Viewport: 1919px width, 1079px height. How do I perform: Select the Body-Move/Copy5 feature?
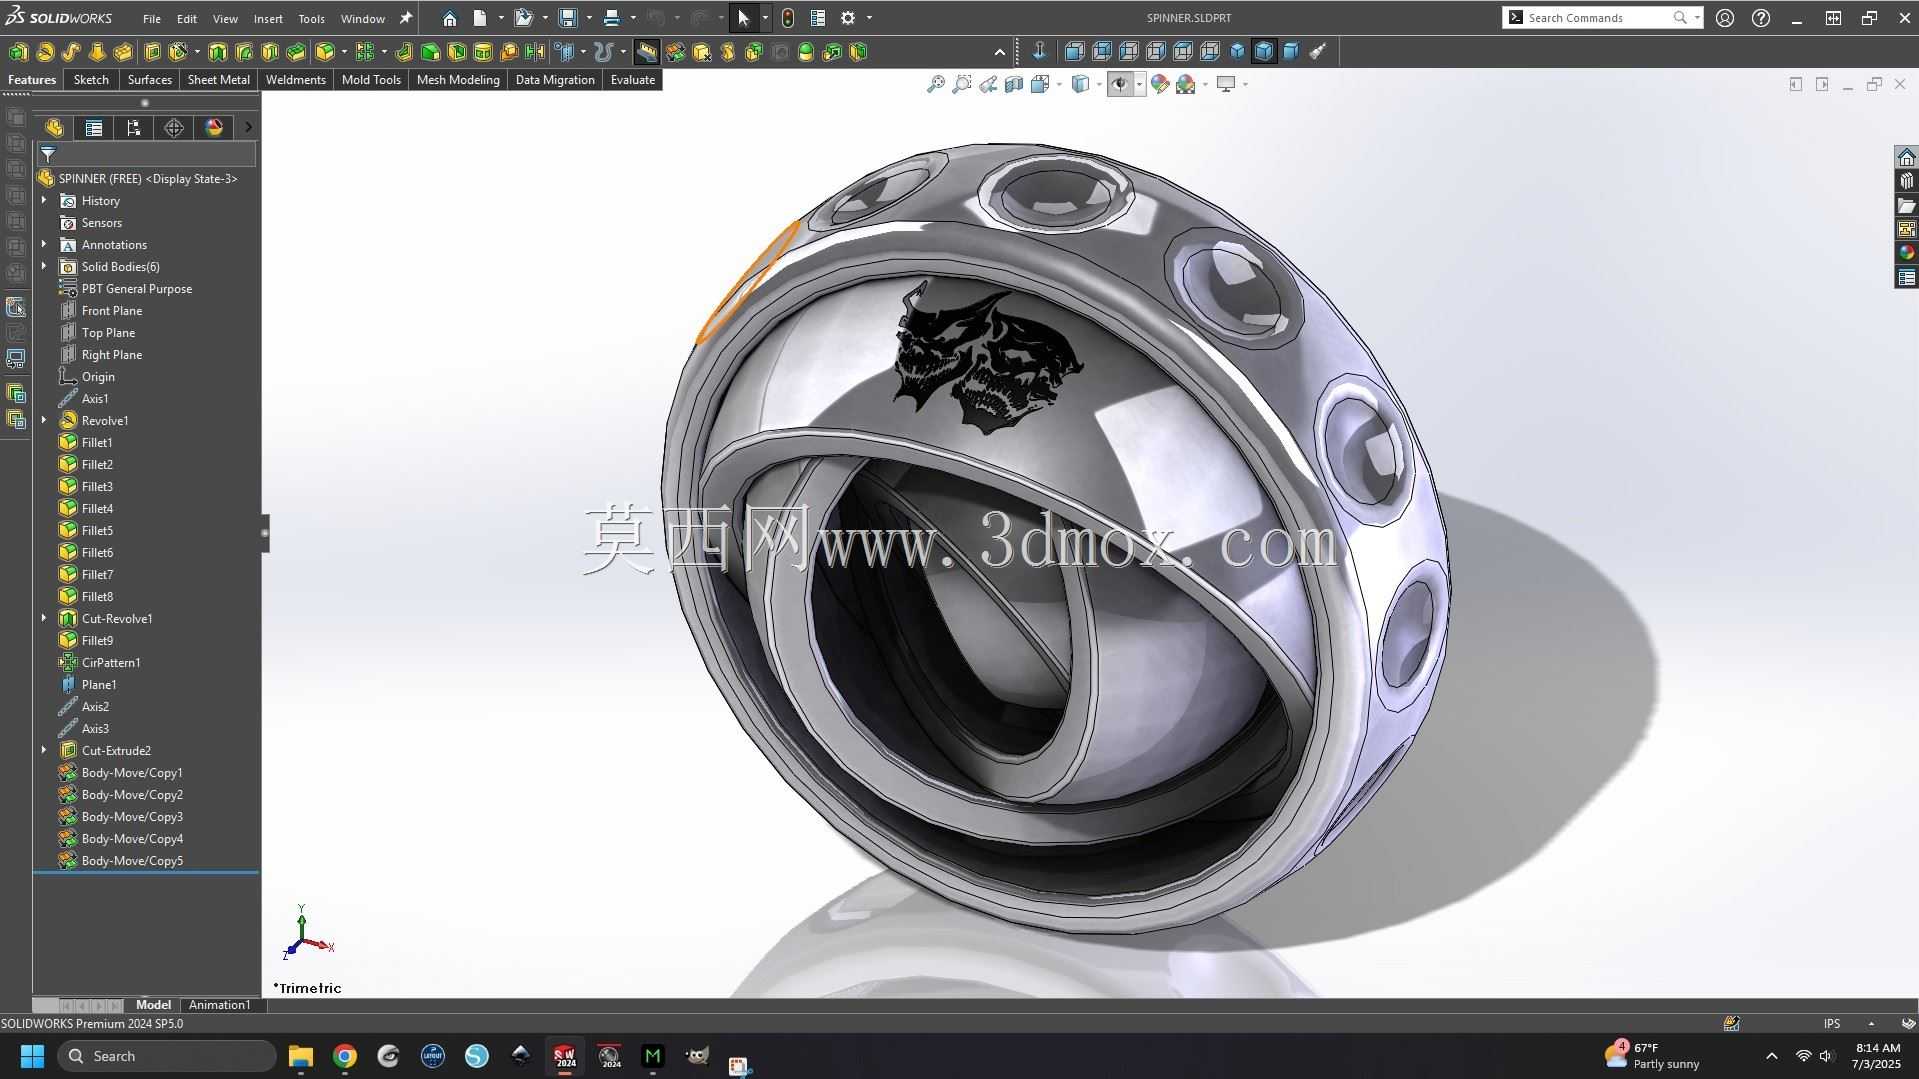(x=132, y=861)
